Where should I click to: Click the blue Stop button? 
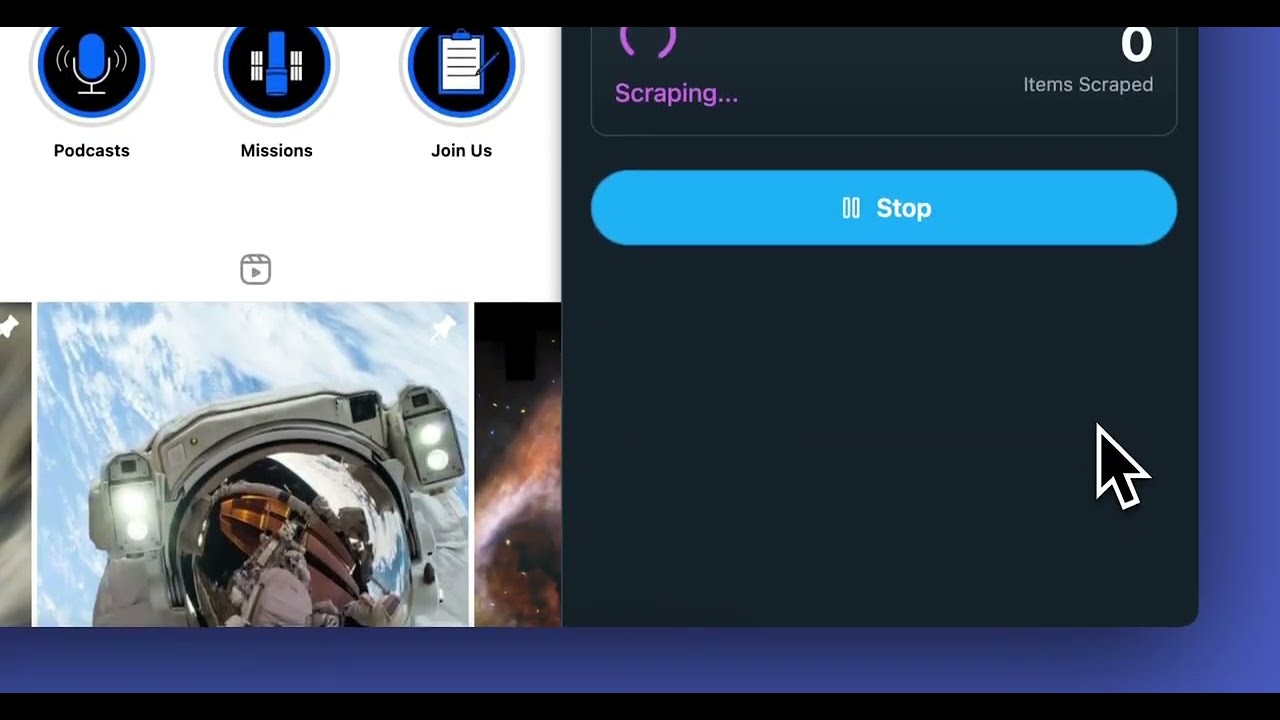point(884,208)
